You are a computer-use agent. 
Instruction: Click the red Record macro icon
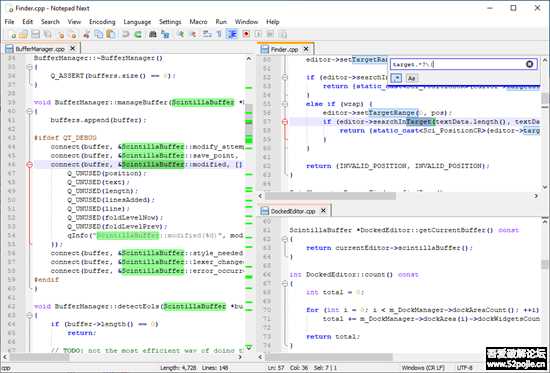click(246, 34)
